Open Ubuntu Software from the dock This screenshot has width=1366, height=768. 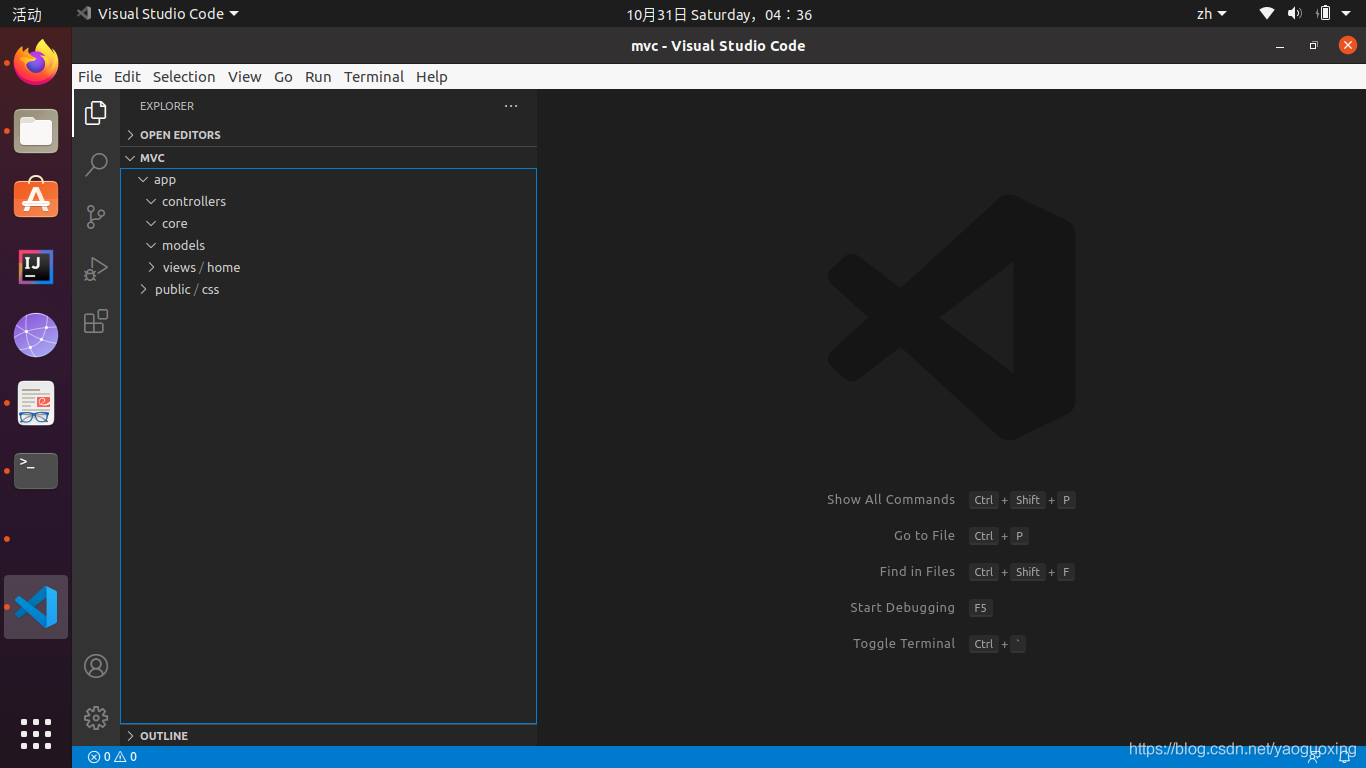coord(36,199)
